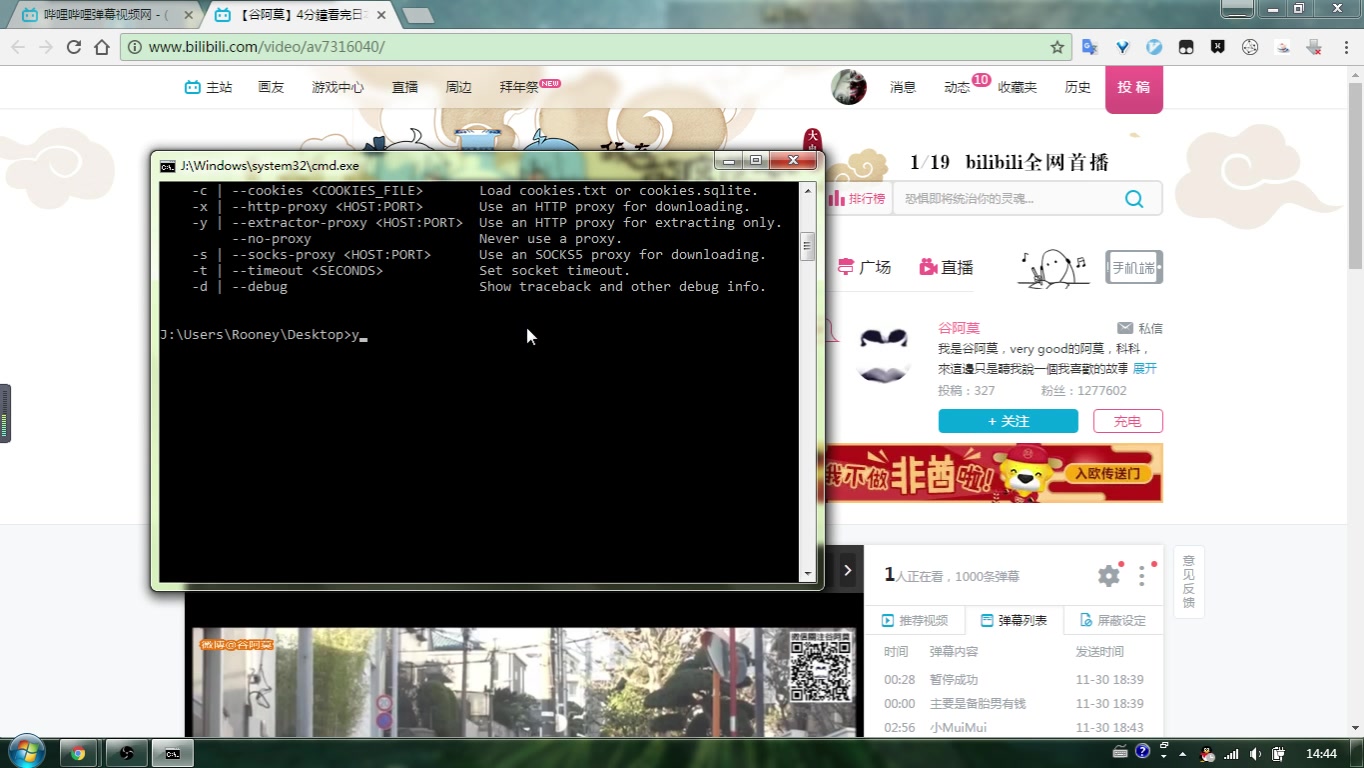Click the download extension icon with red x
Image resolution: width=1364 pixels, height=768 pixels.
pos(1314,47)
